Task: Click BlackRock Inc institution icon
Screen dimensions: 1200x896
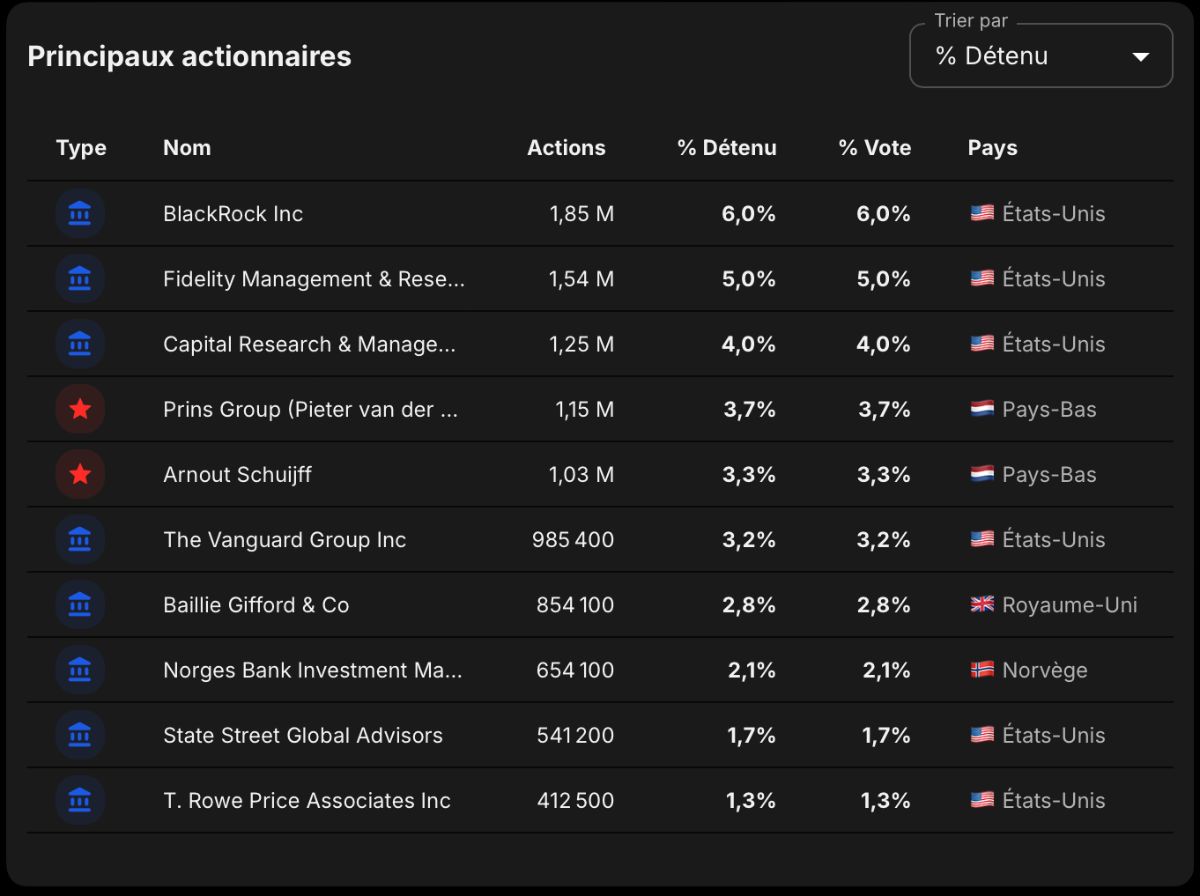Action: click(80, 213)
